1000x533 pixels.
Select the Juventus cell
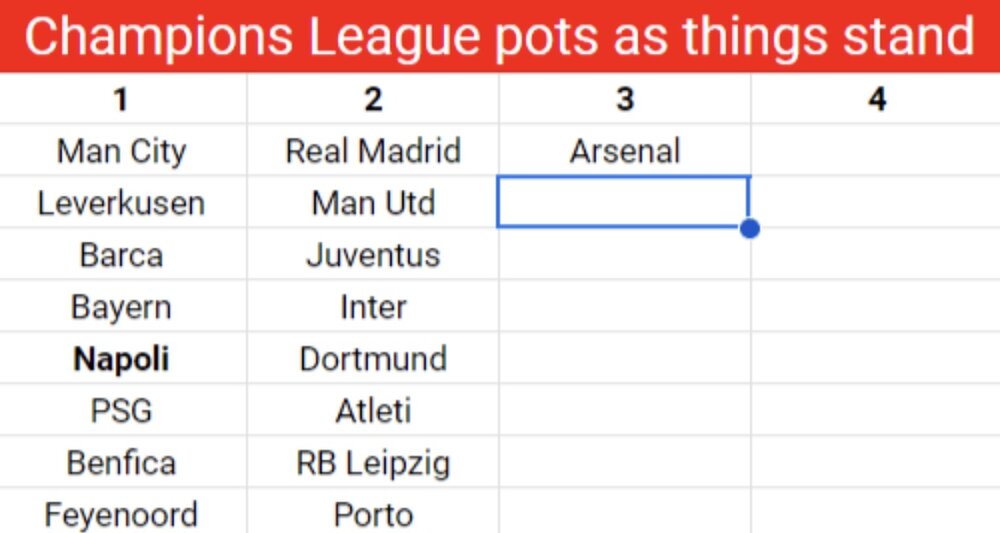[x=373, y=255]
